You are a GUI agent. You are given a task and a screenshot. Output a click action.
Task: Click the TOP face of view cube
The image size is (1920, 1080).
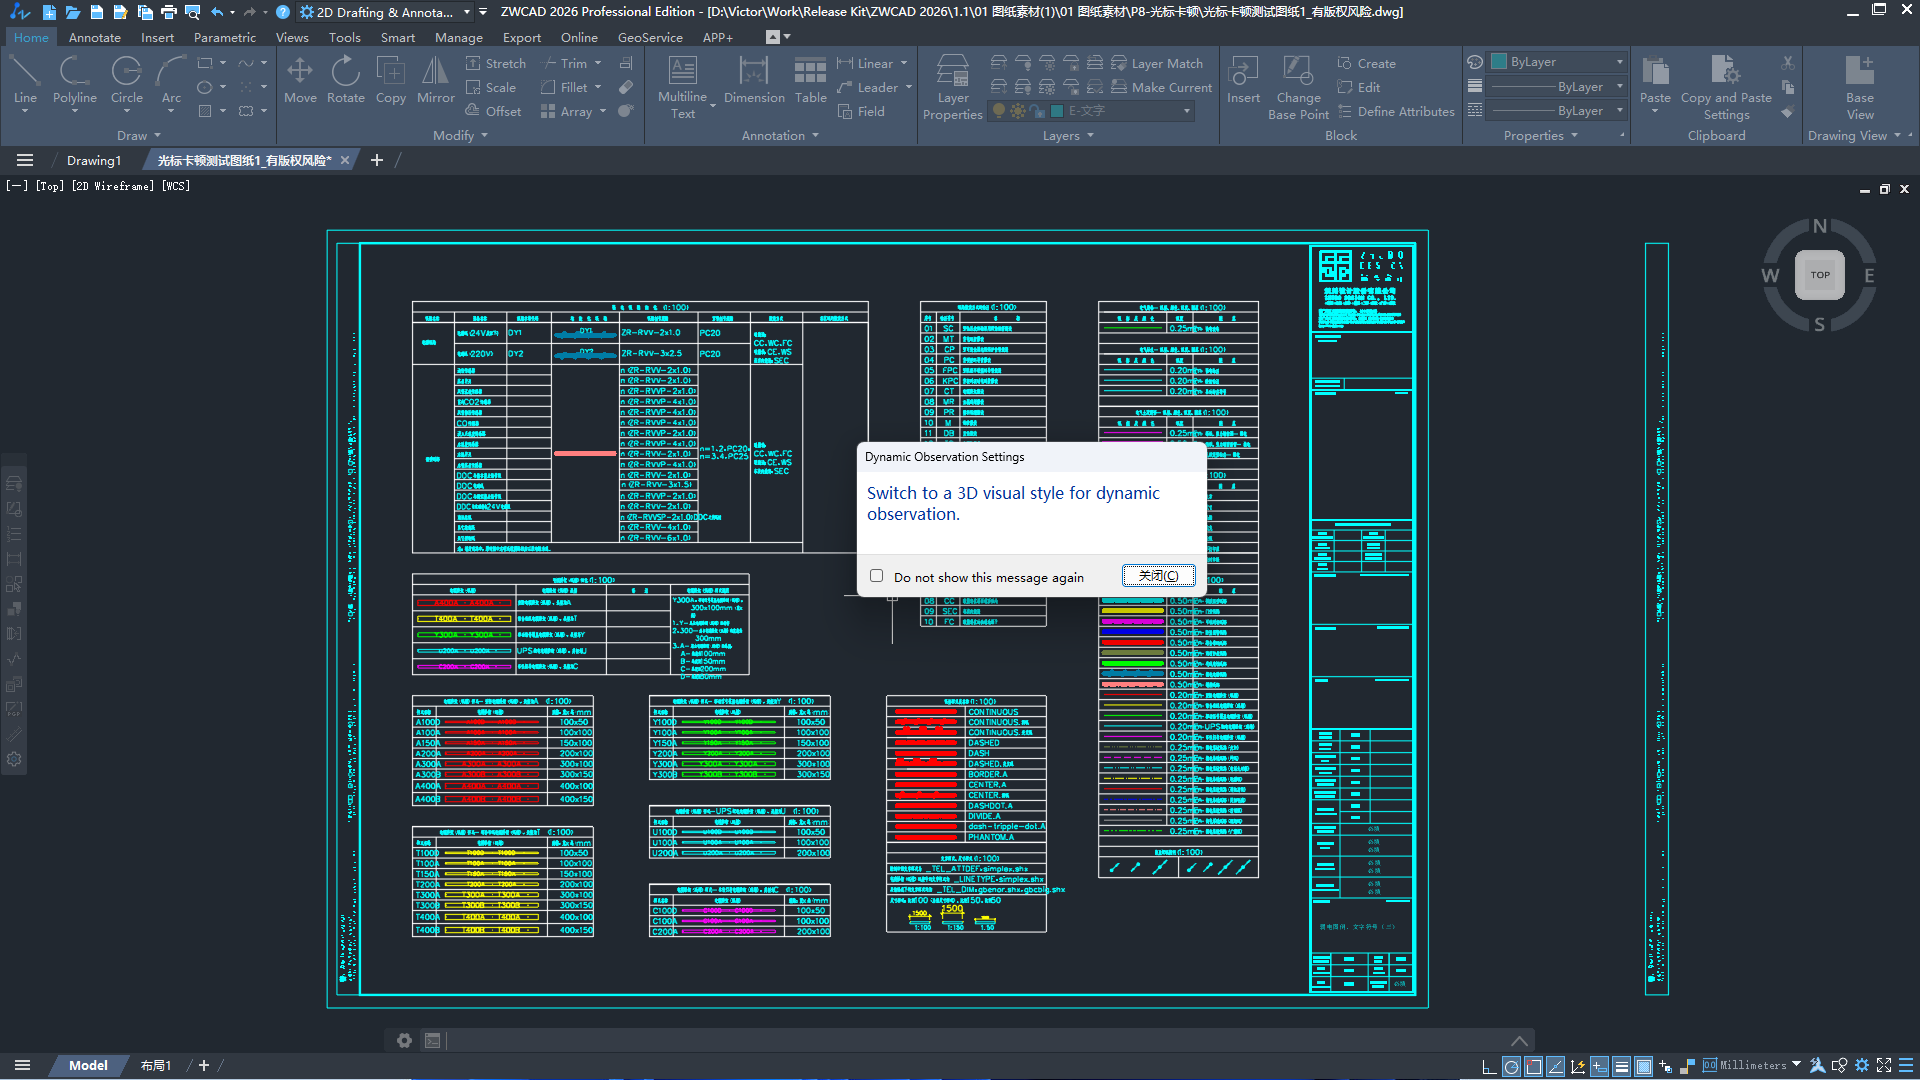click(1819, 275)
